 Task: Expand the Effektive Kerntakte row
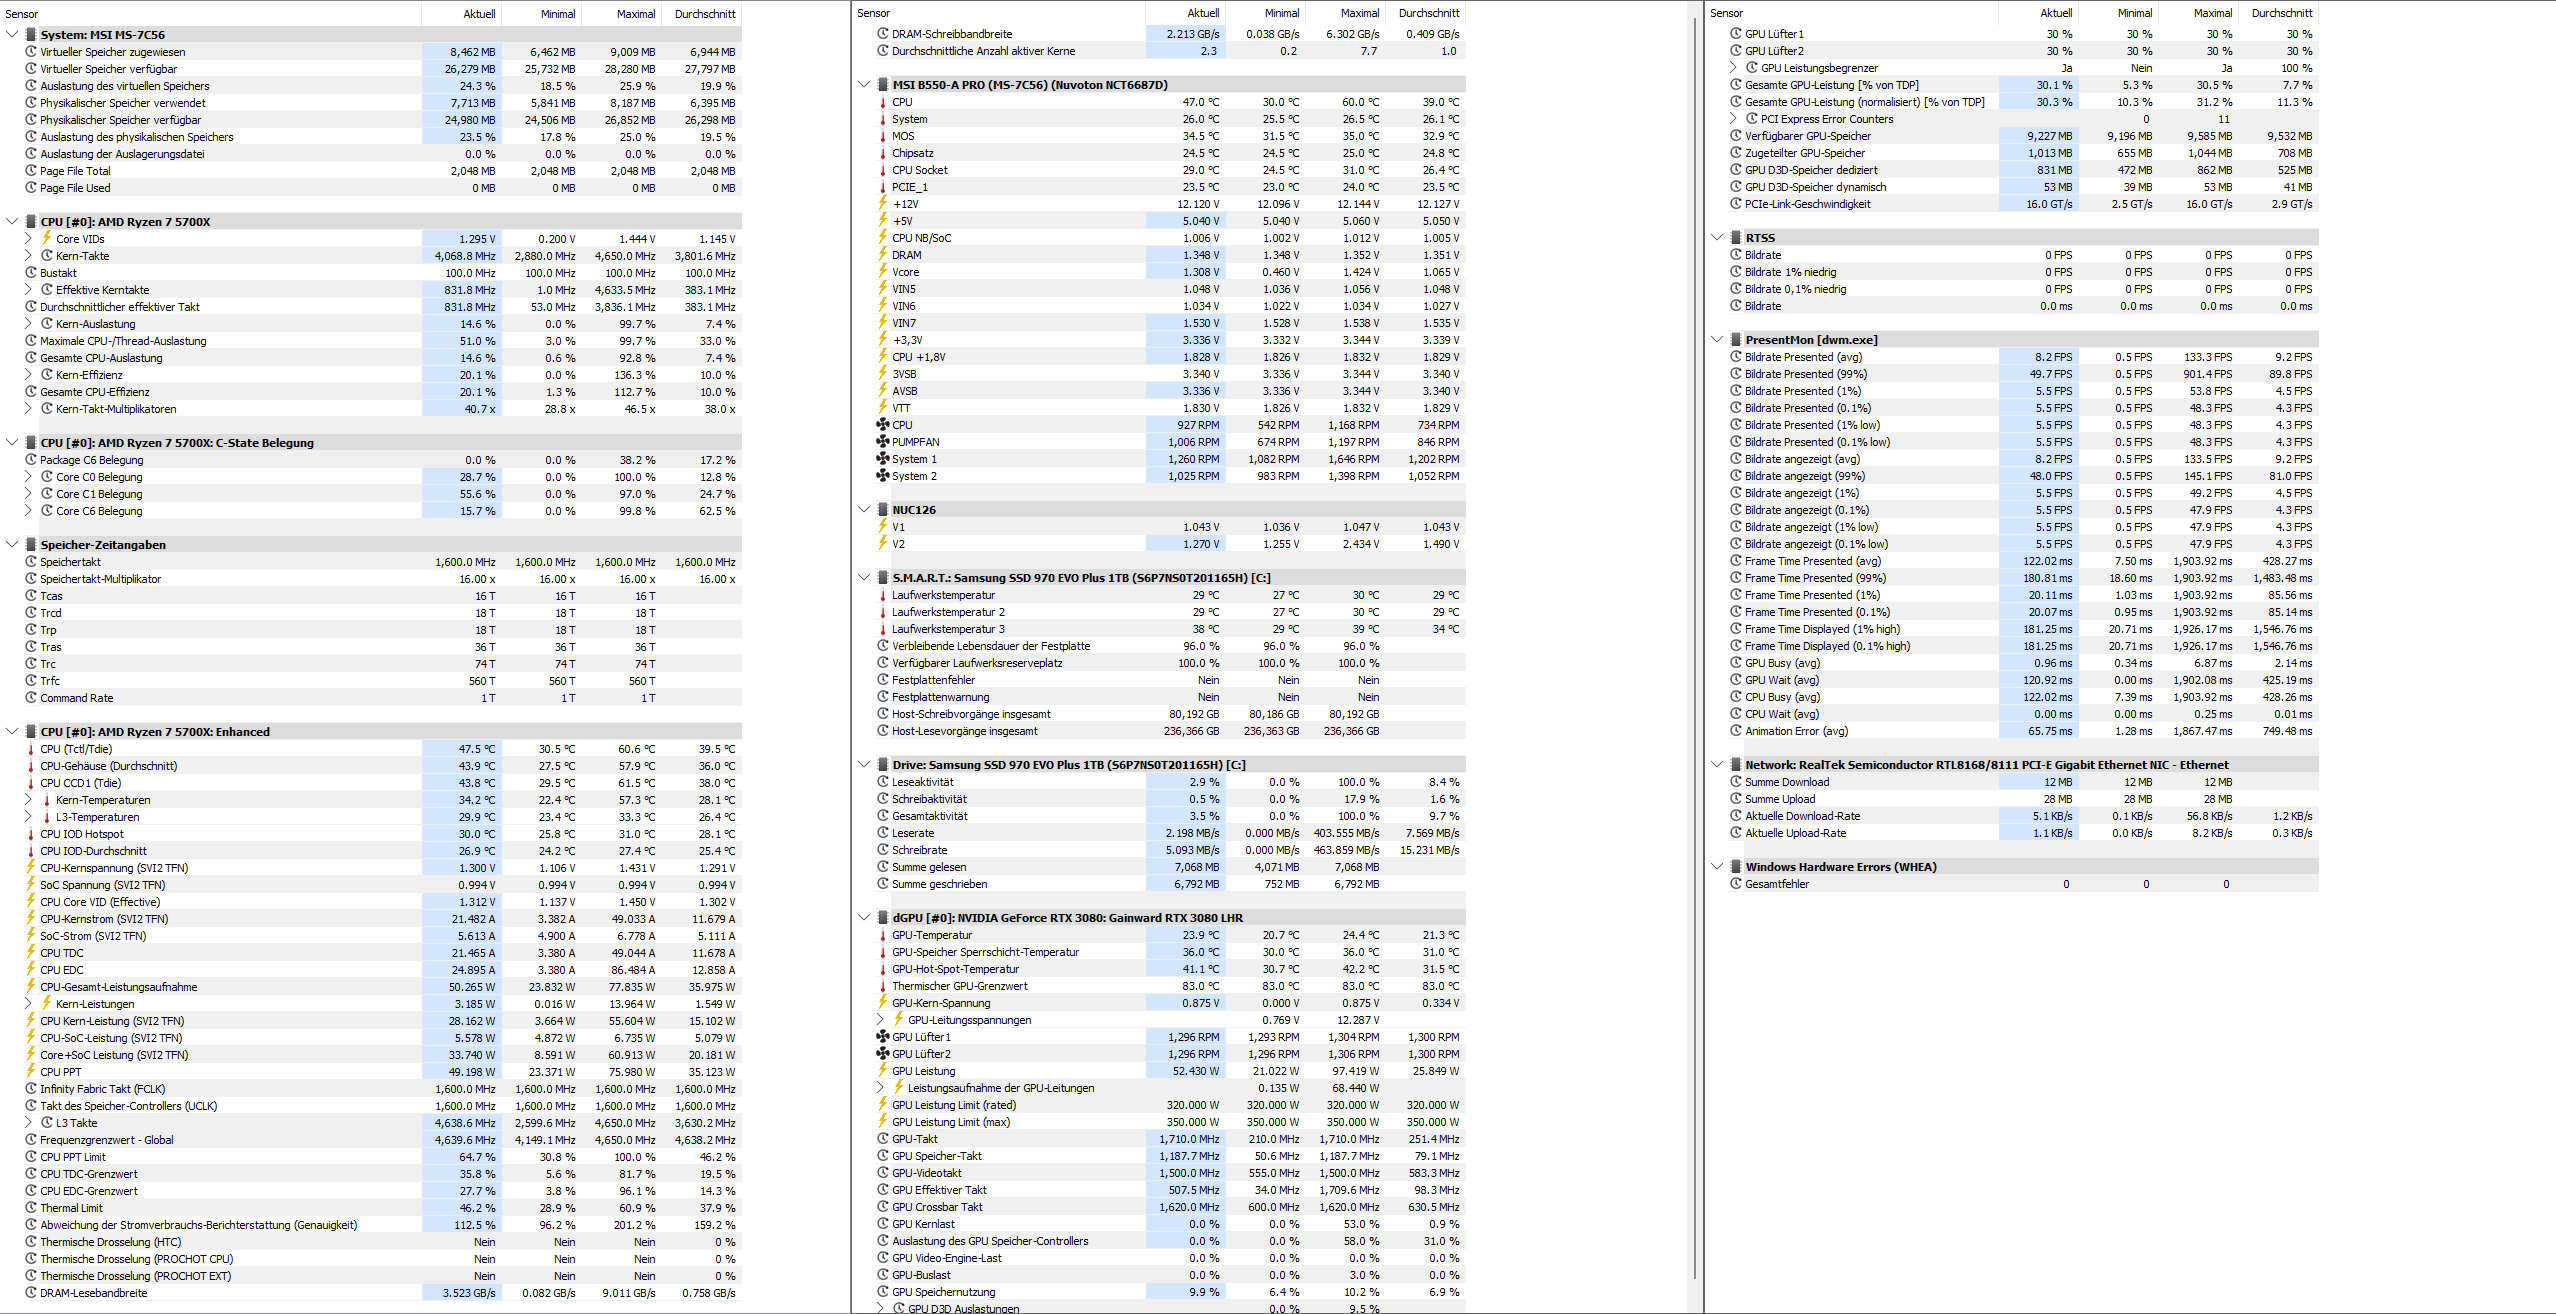pyautogui.click(x=28, y=290)
